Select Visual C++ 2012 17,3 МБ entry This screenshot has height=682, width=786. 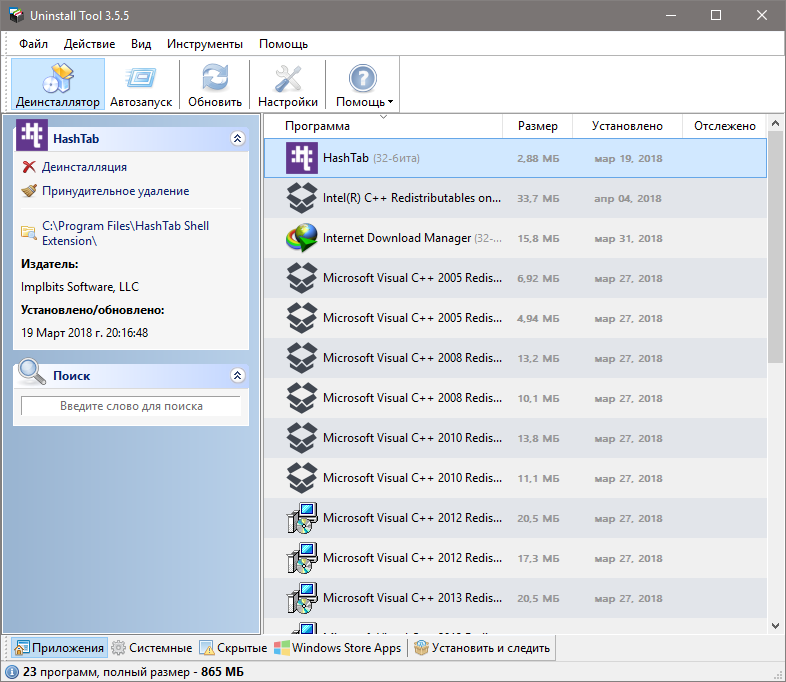click(x=515, y=559)
